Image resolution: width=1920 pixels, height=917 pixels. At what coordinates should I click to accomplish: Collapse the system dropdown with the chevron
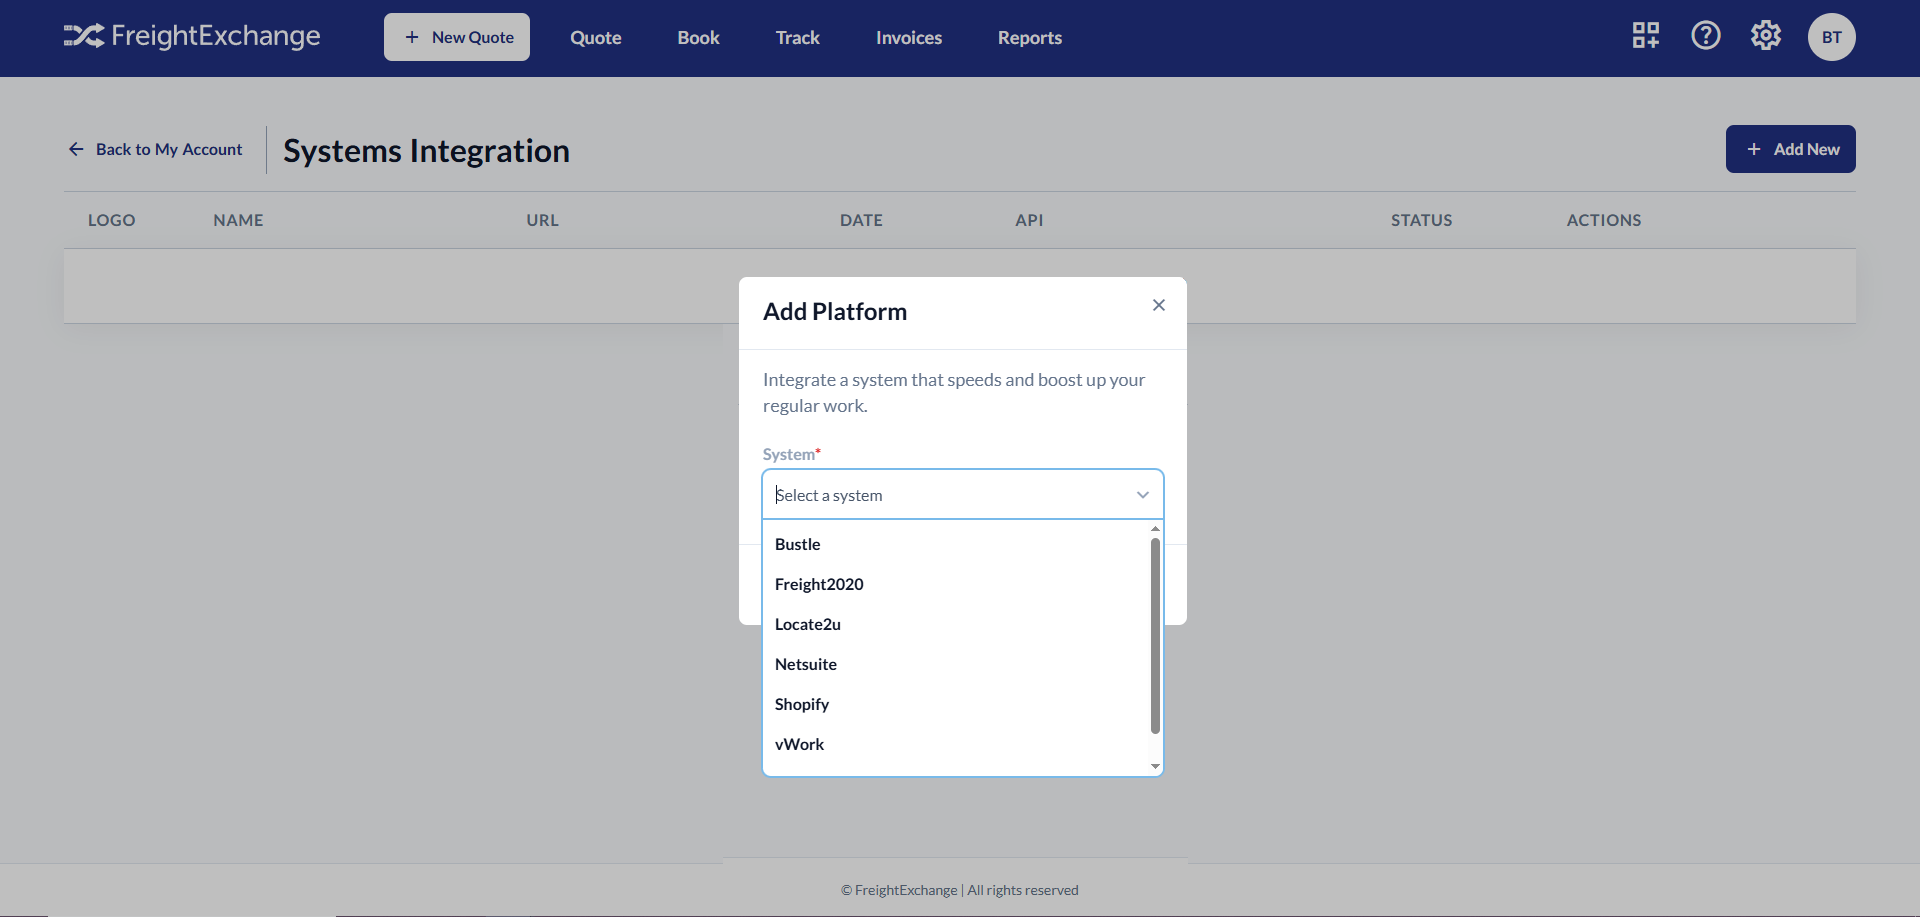pyautogui.click(x=1143, y=495)
